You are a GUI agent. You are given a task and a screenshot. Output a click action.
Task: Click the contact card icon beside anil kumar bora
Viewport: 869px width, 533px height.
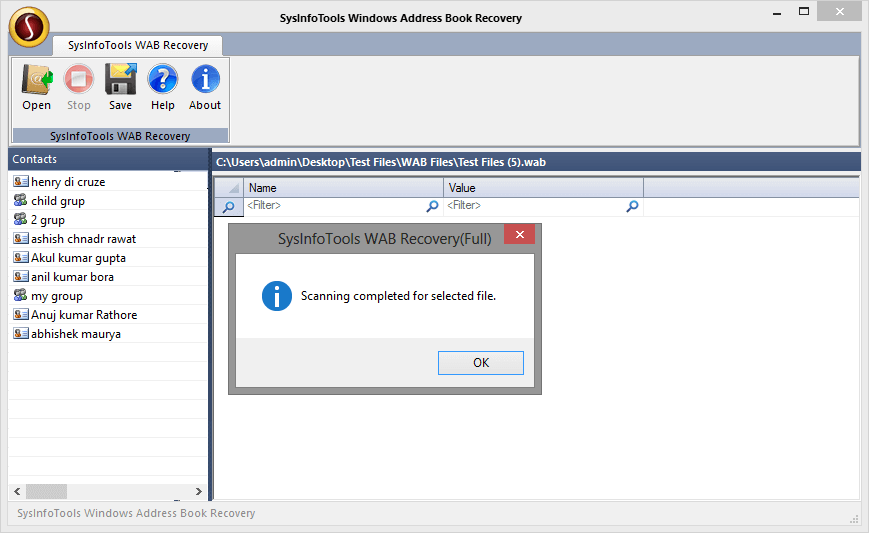click(x=21, y=276)
